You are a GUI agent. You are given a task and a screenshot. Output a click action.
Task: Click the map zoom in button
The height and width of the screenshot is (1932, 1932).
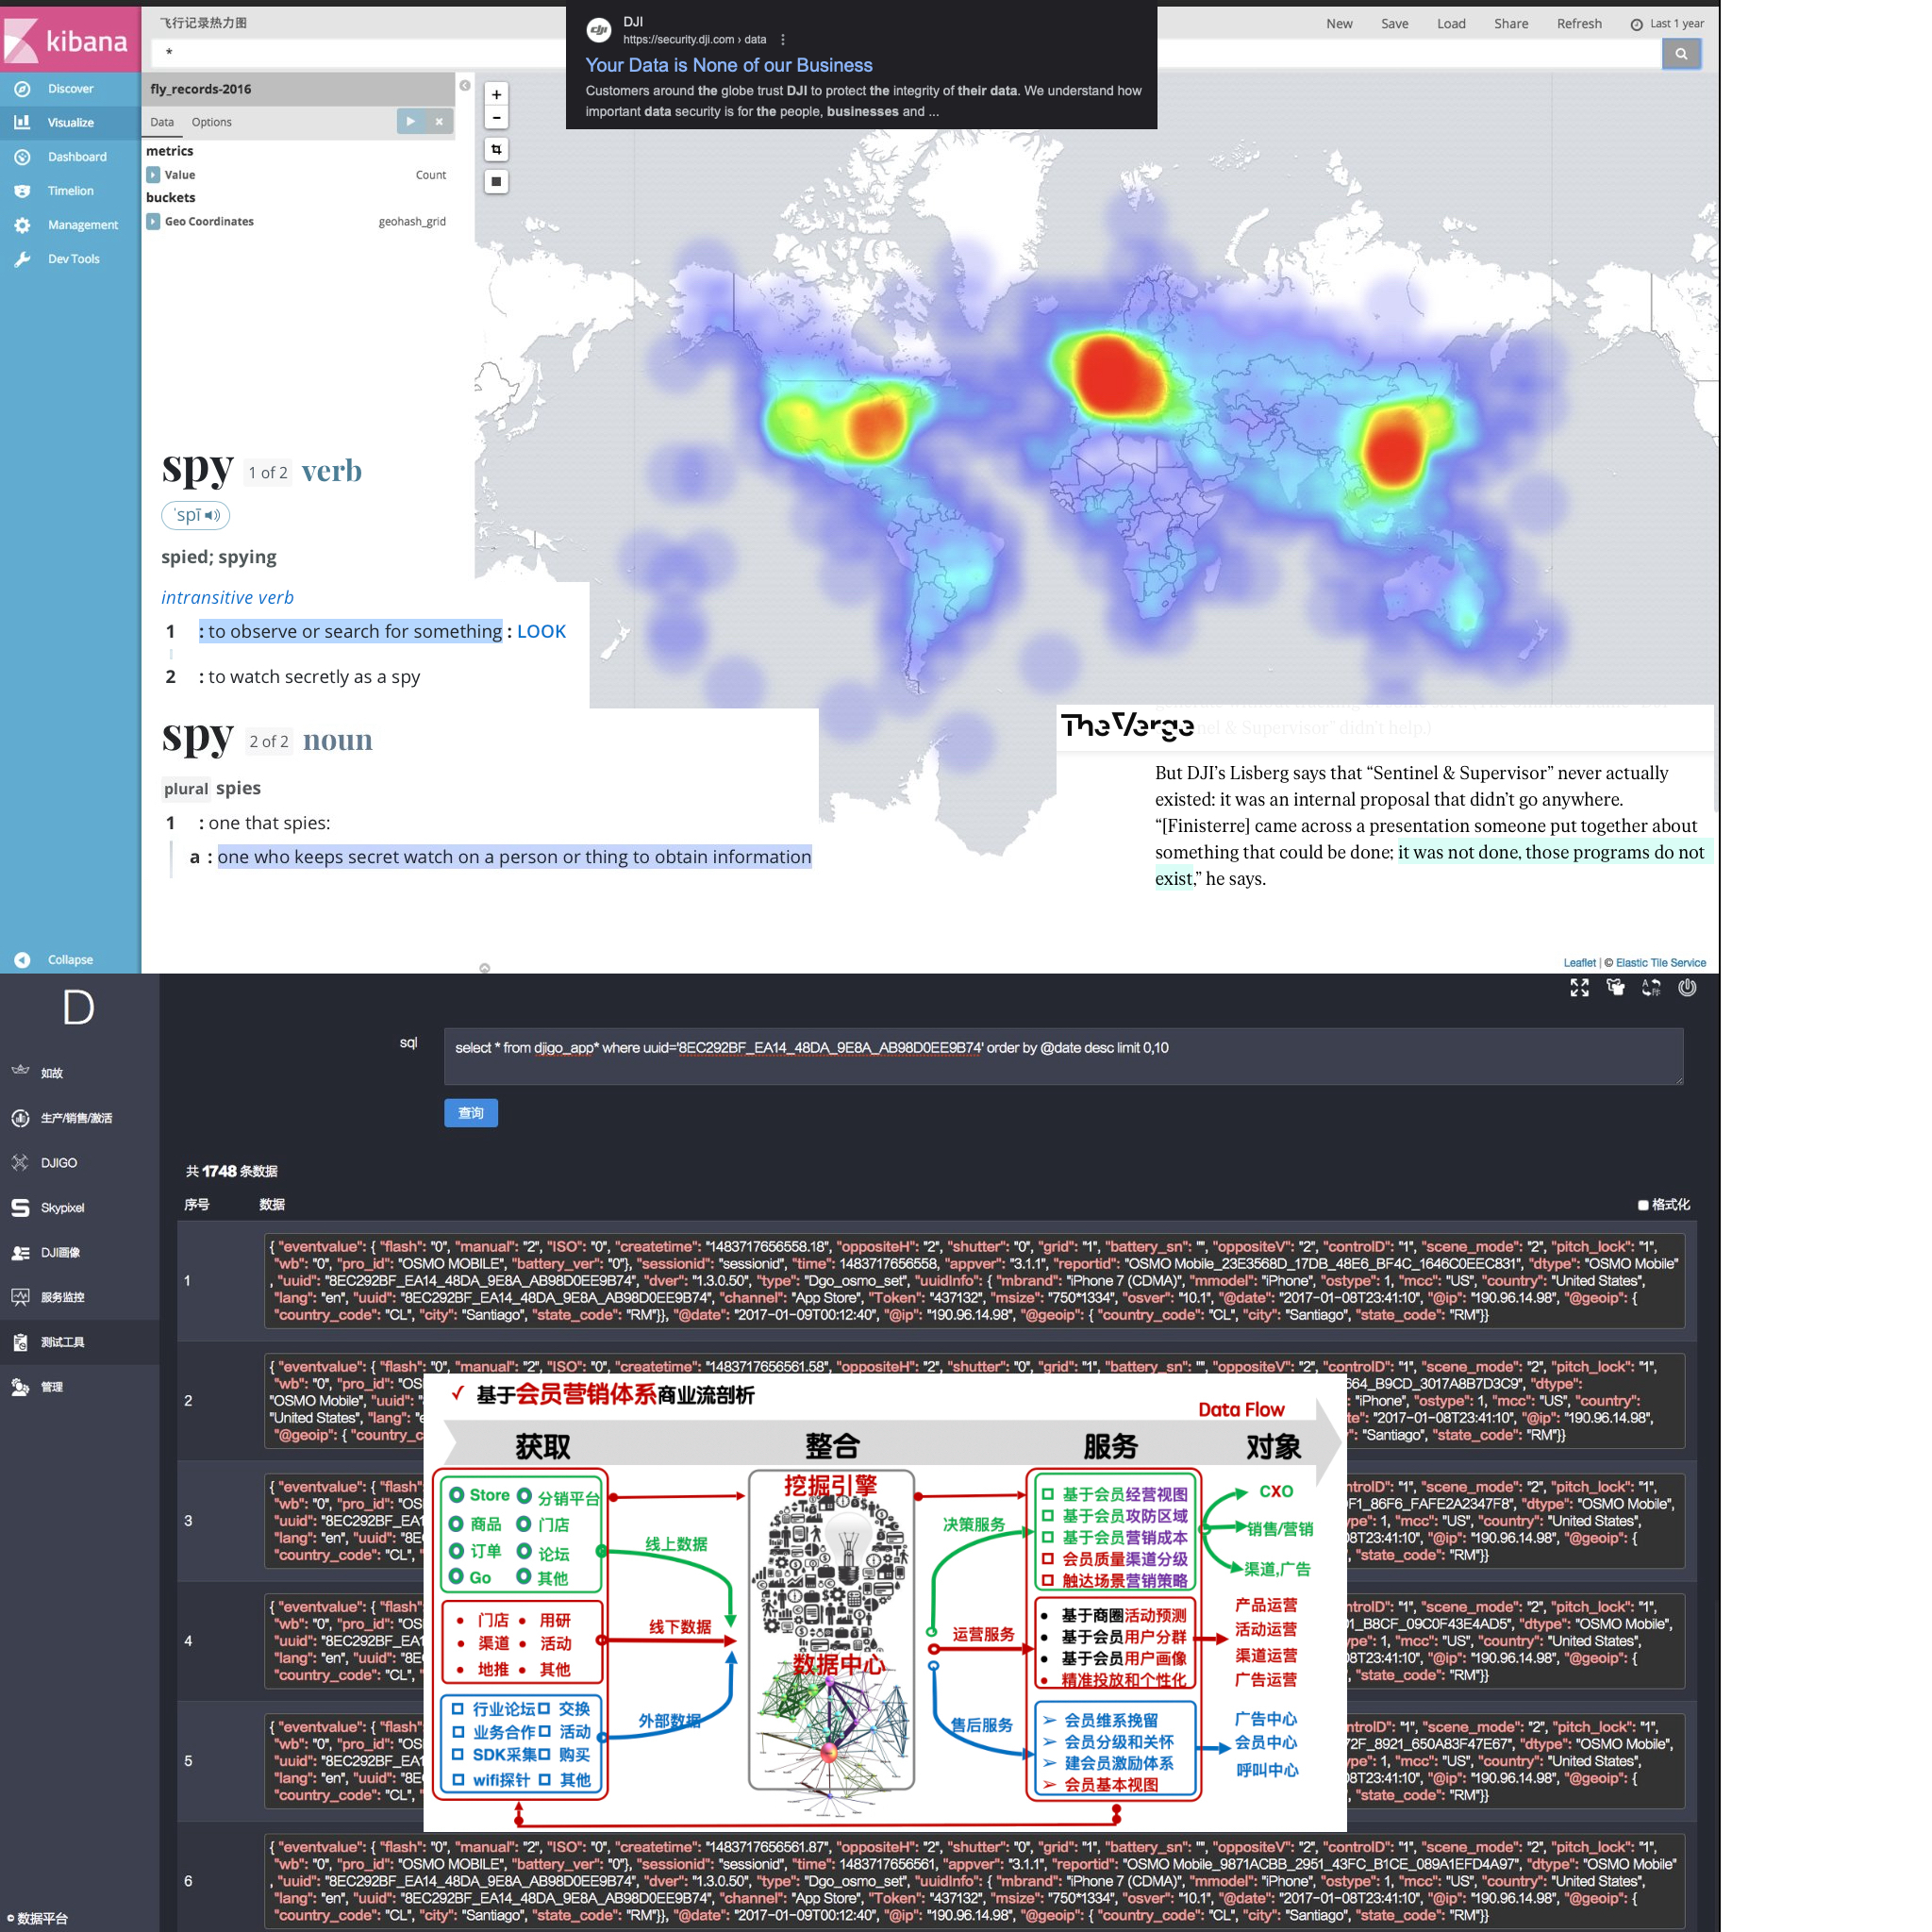click(x=496, y=94)
